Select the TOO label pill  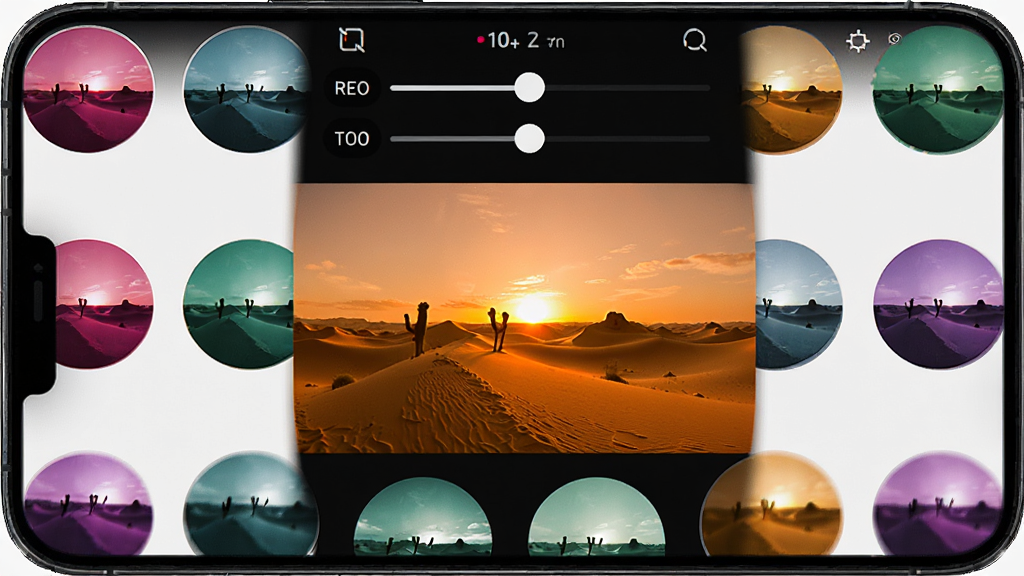click(x=352, y=138)
